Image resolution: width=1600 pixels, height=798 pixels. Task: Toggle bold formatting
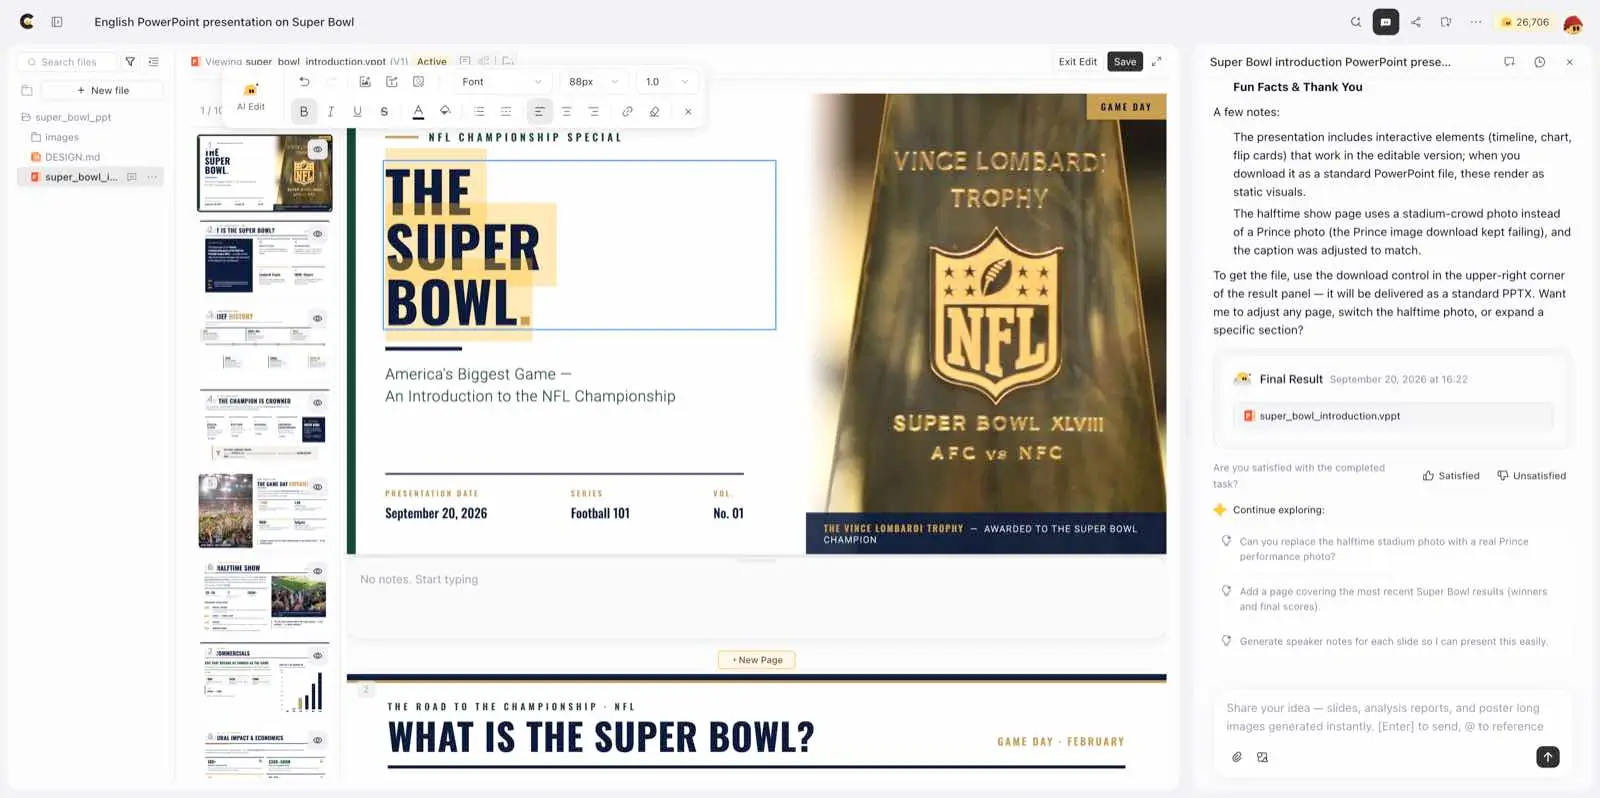tap(304, 112)
